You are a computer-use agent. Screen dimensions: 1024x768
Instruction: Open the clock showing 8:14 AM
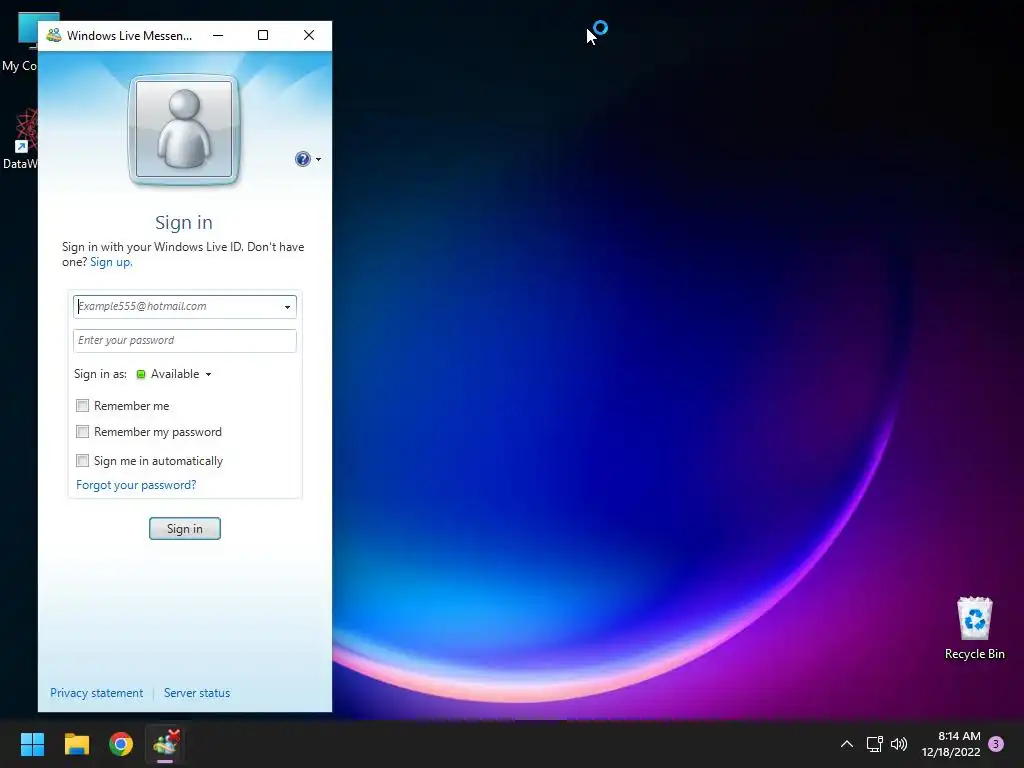951,744
